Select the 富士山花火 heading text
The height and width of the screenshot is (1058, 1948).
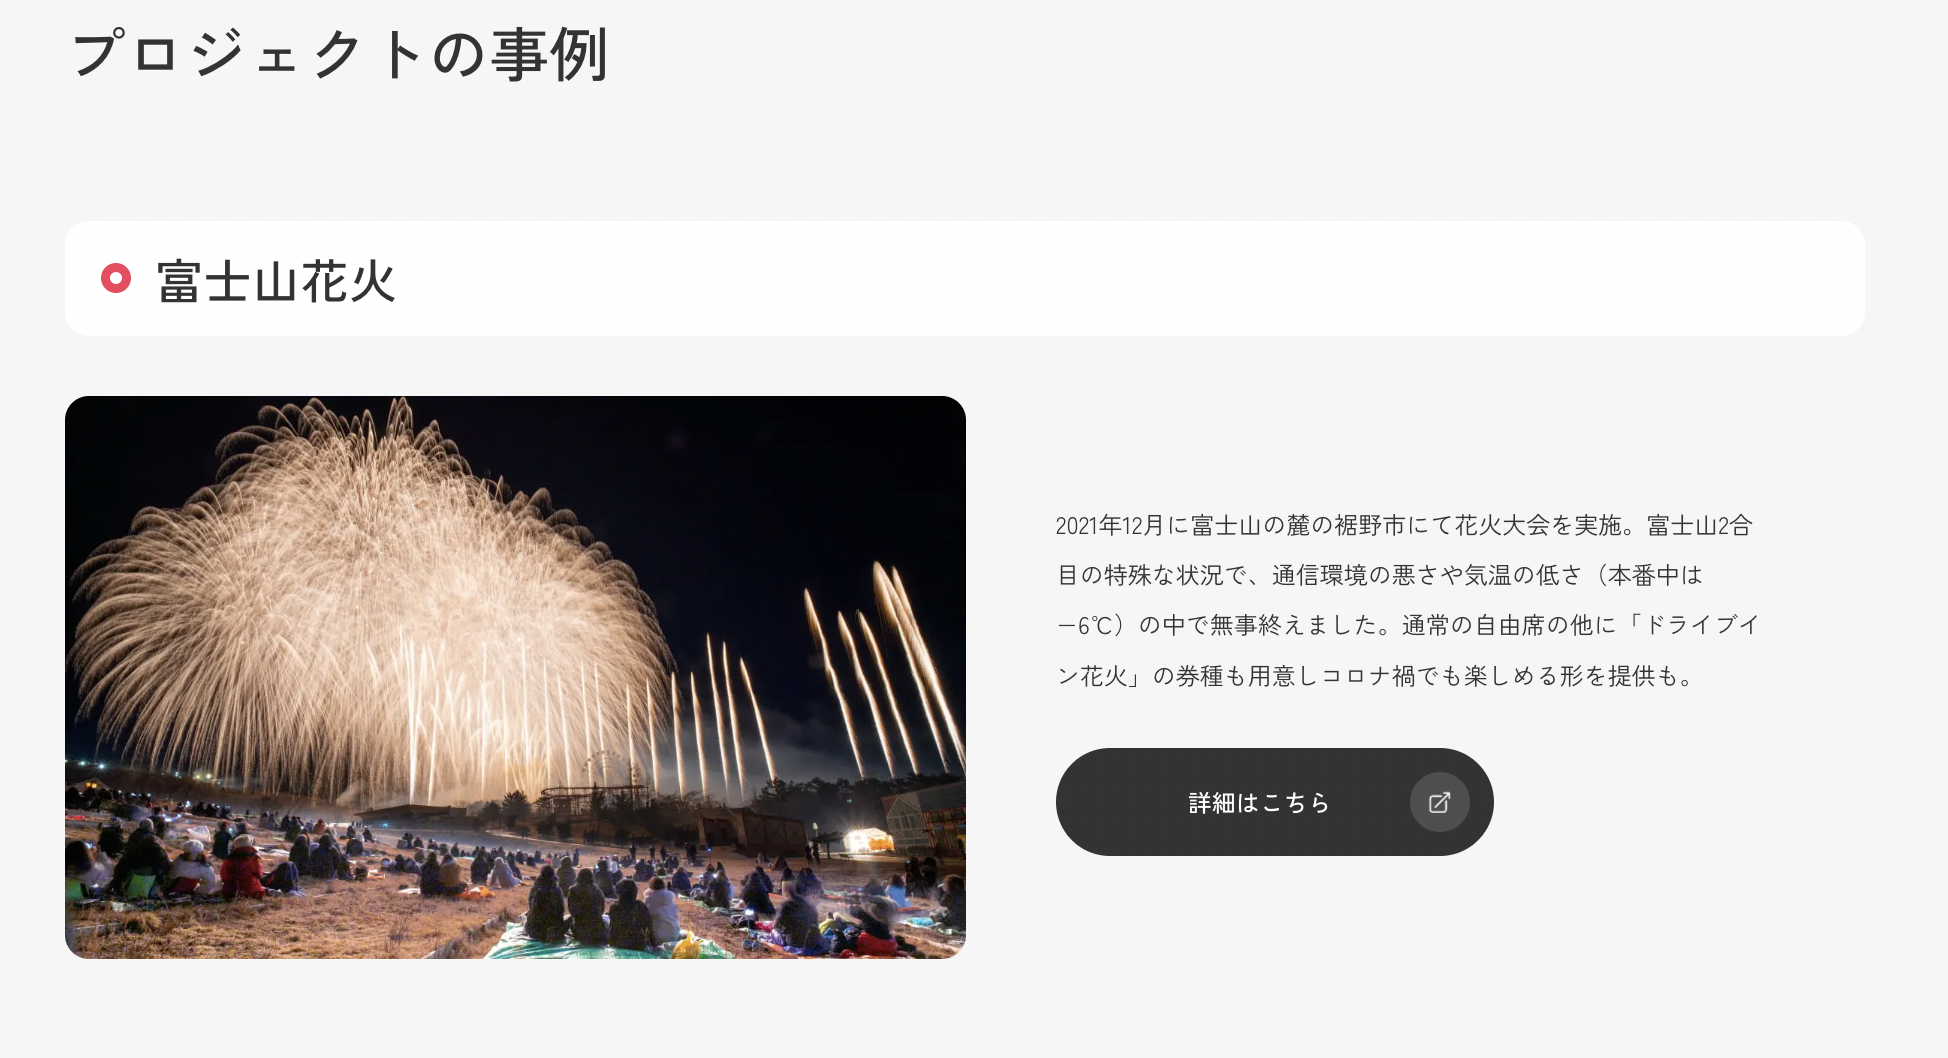pos(276,281)
